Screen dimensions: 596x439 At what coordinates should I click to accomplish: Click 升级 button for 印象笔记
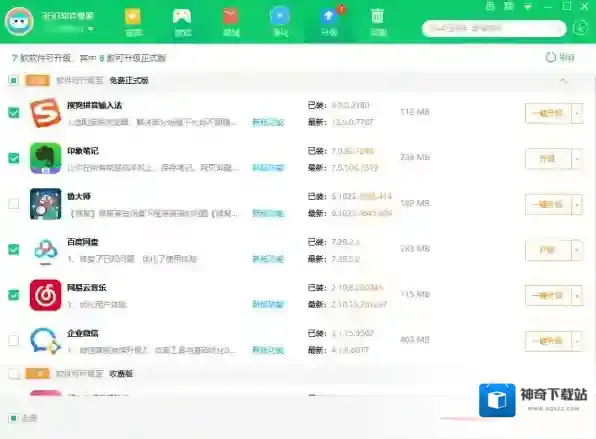[x=548, y=158]
